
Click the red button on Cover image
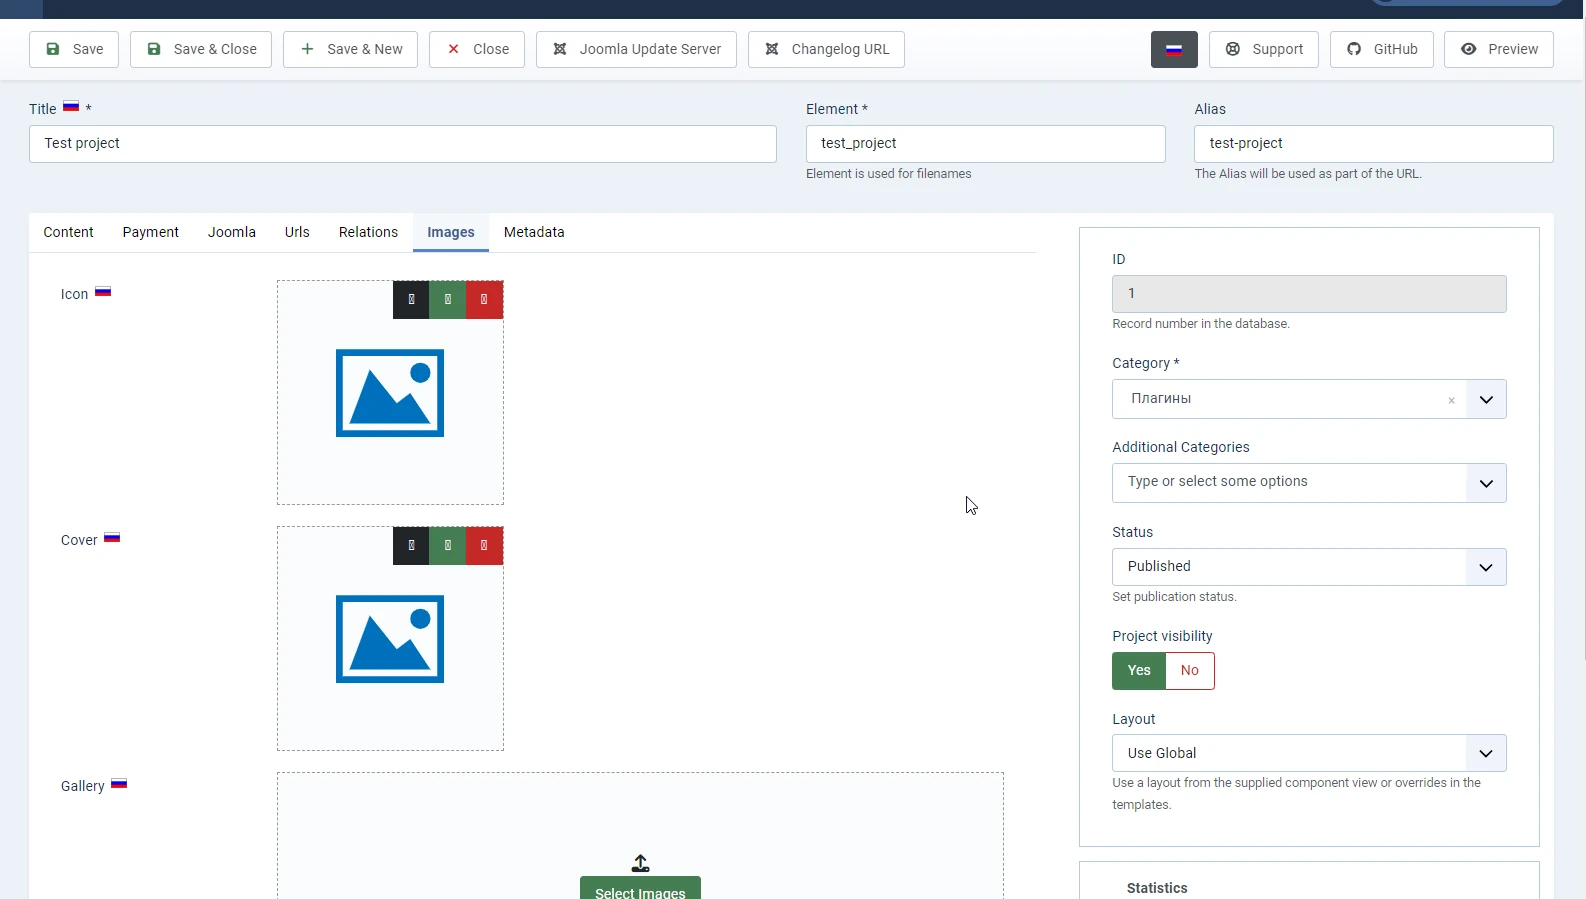[x=484, y=546]
